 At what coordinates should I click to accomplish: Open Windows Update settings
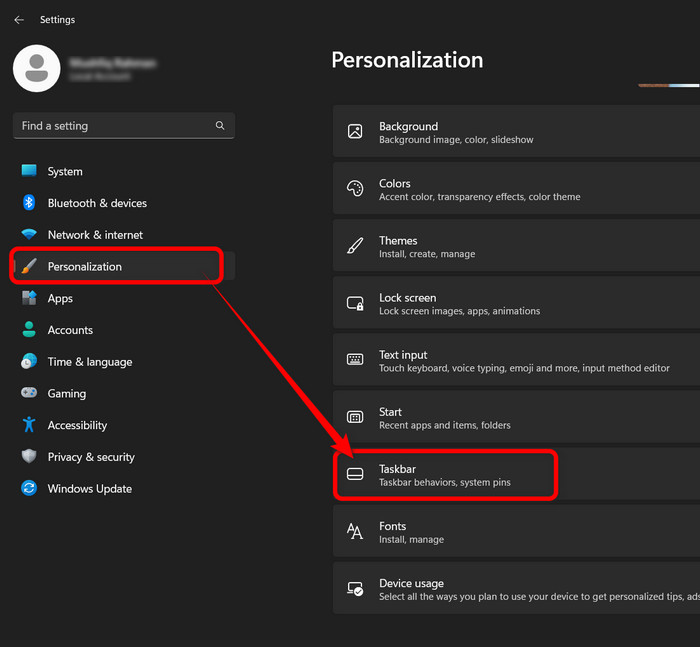(x=124, y=488)
